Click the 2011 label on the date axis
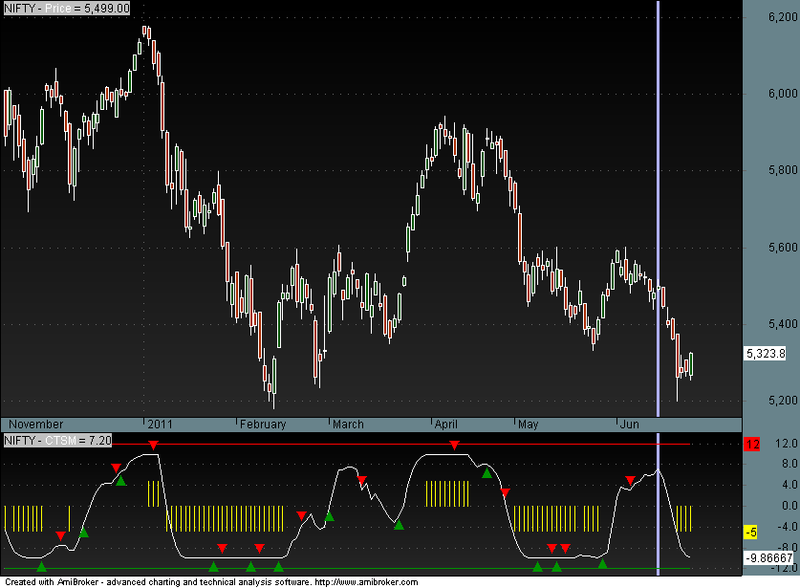 pos(160,424)
